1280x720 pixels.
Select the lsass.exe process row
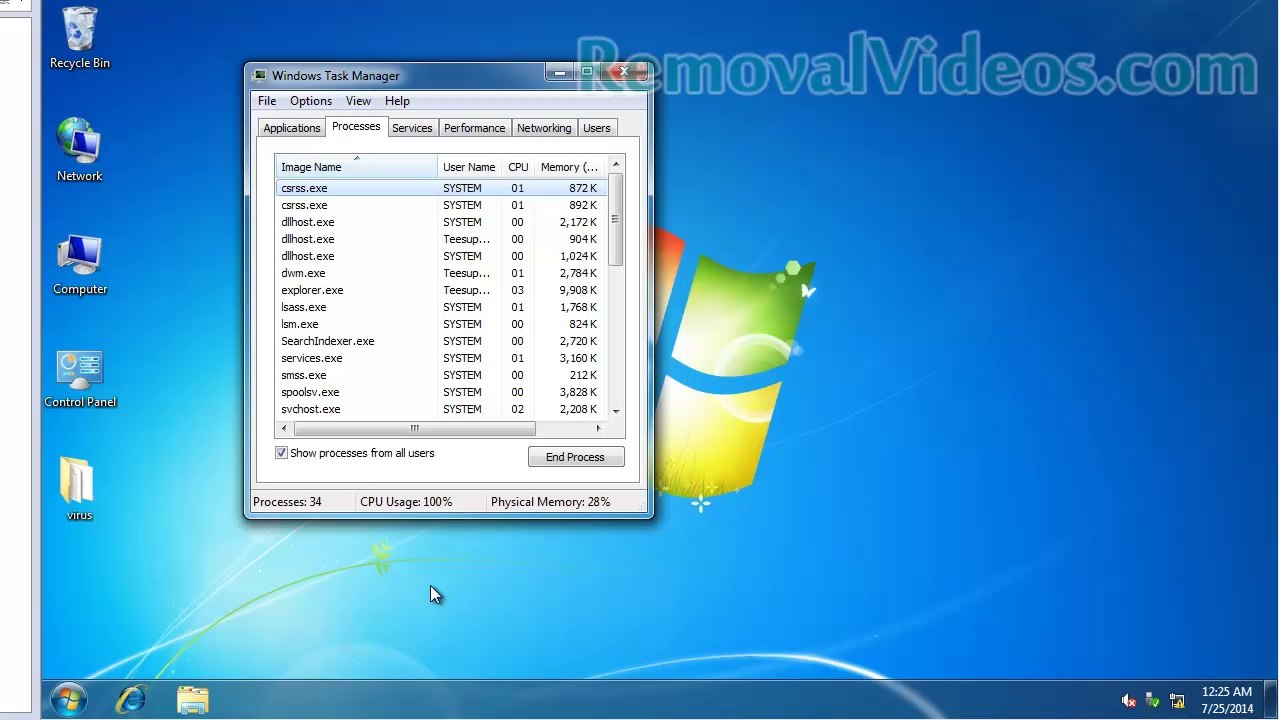440,307
